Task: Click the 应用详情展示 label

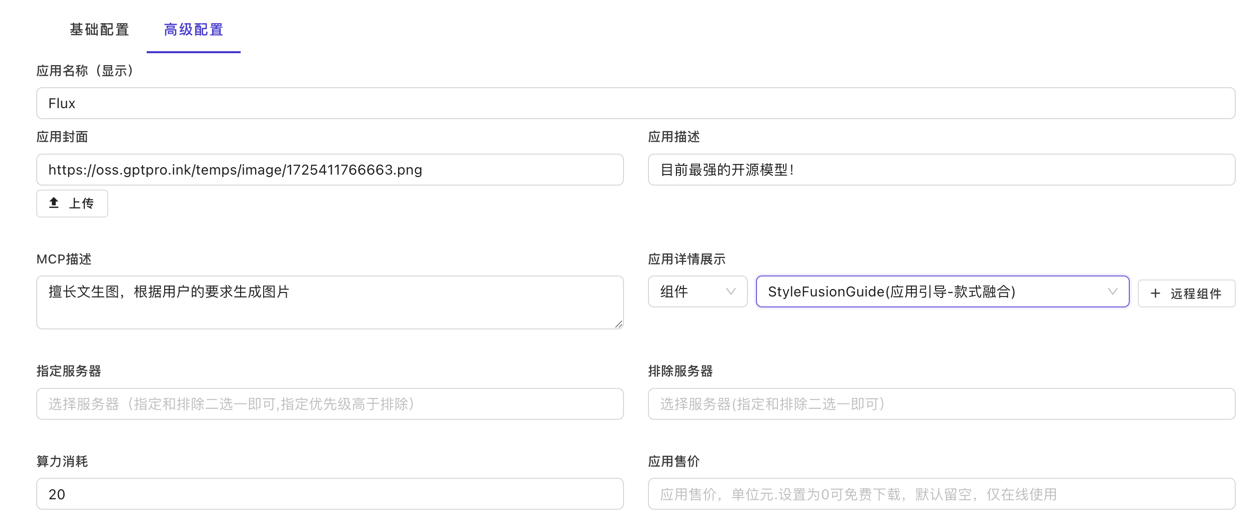Action: 687,259
